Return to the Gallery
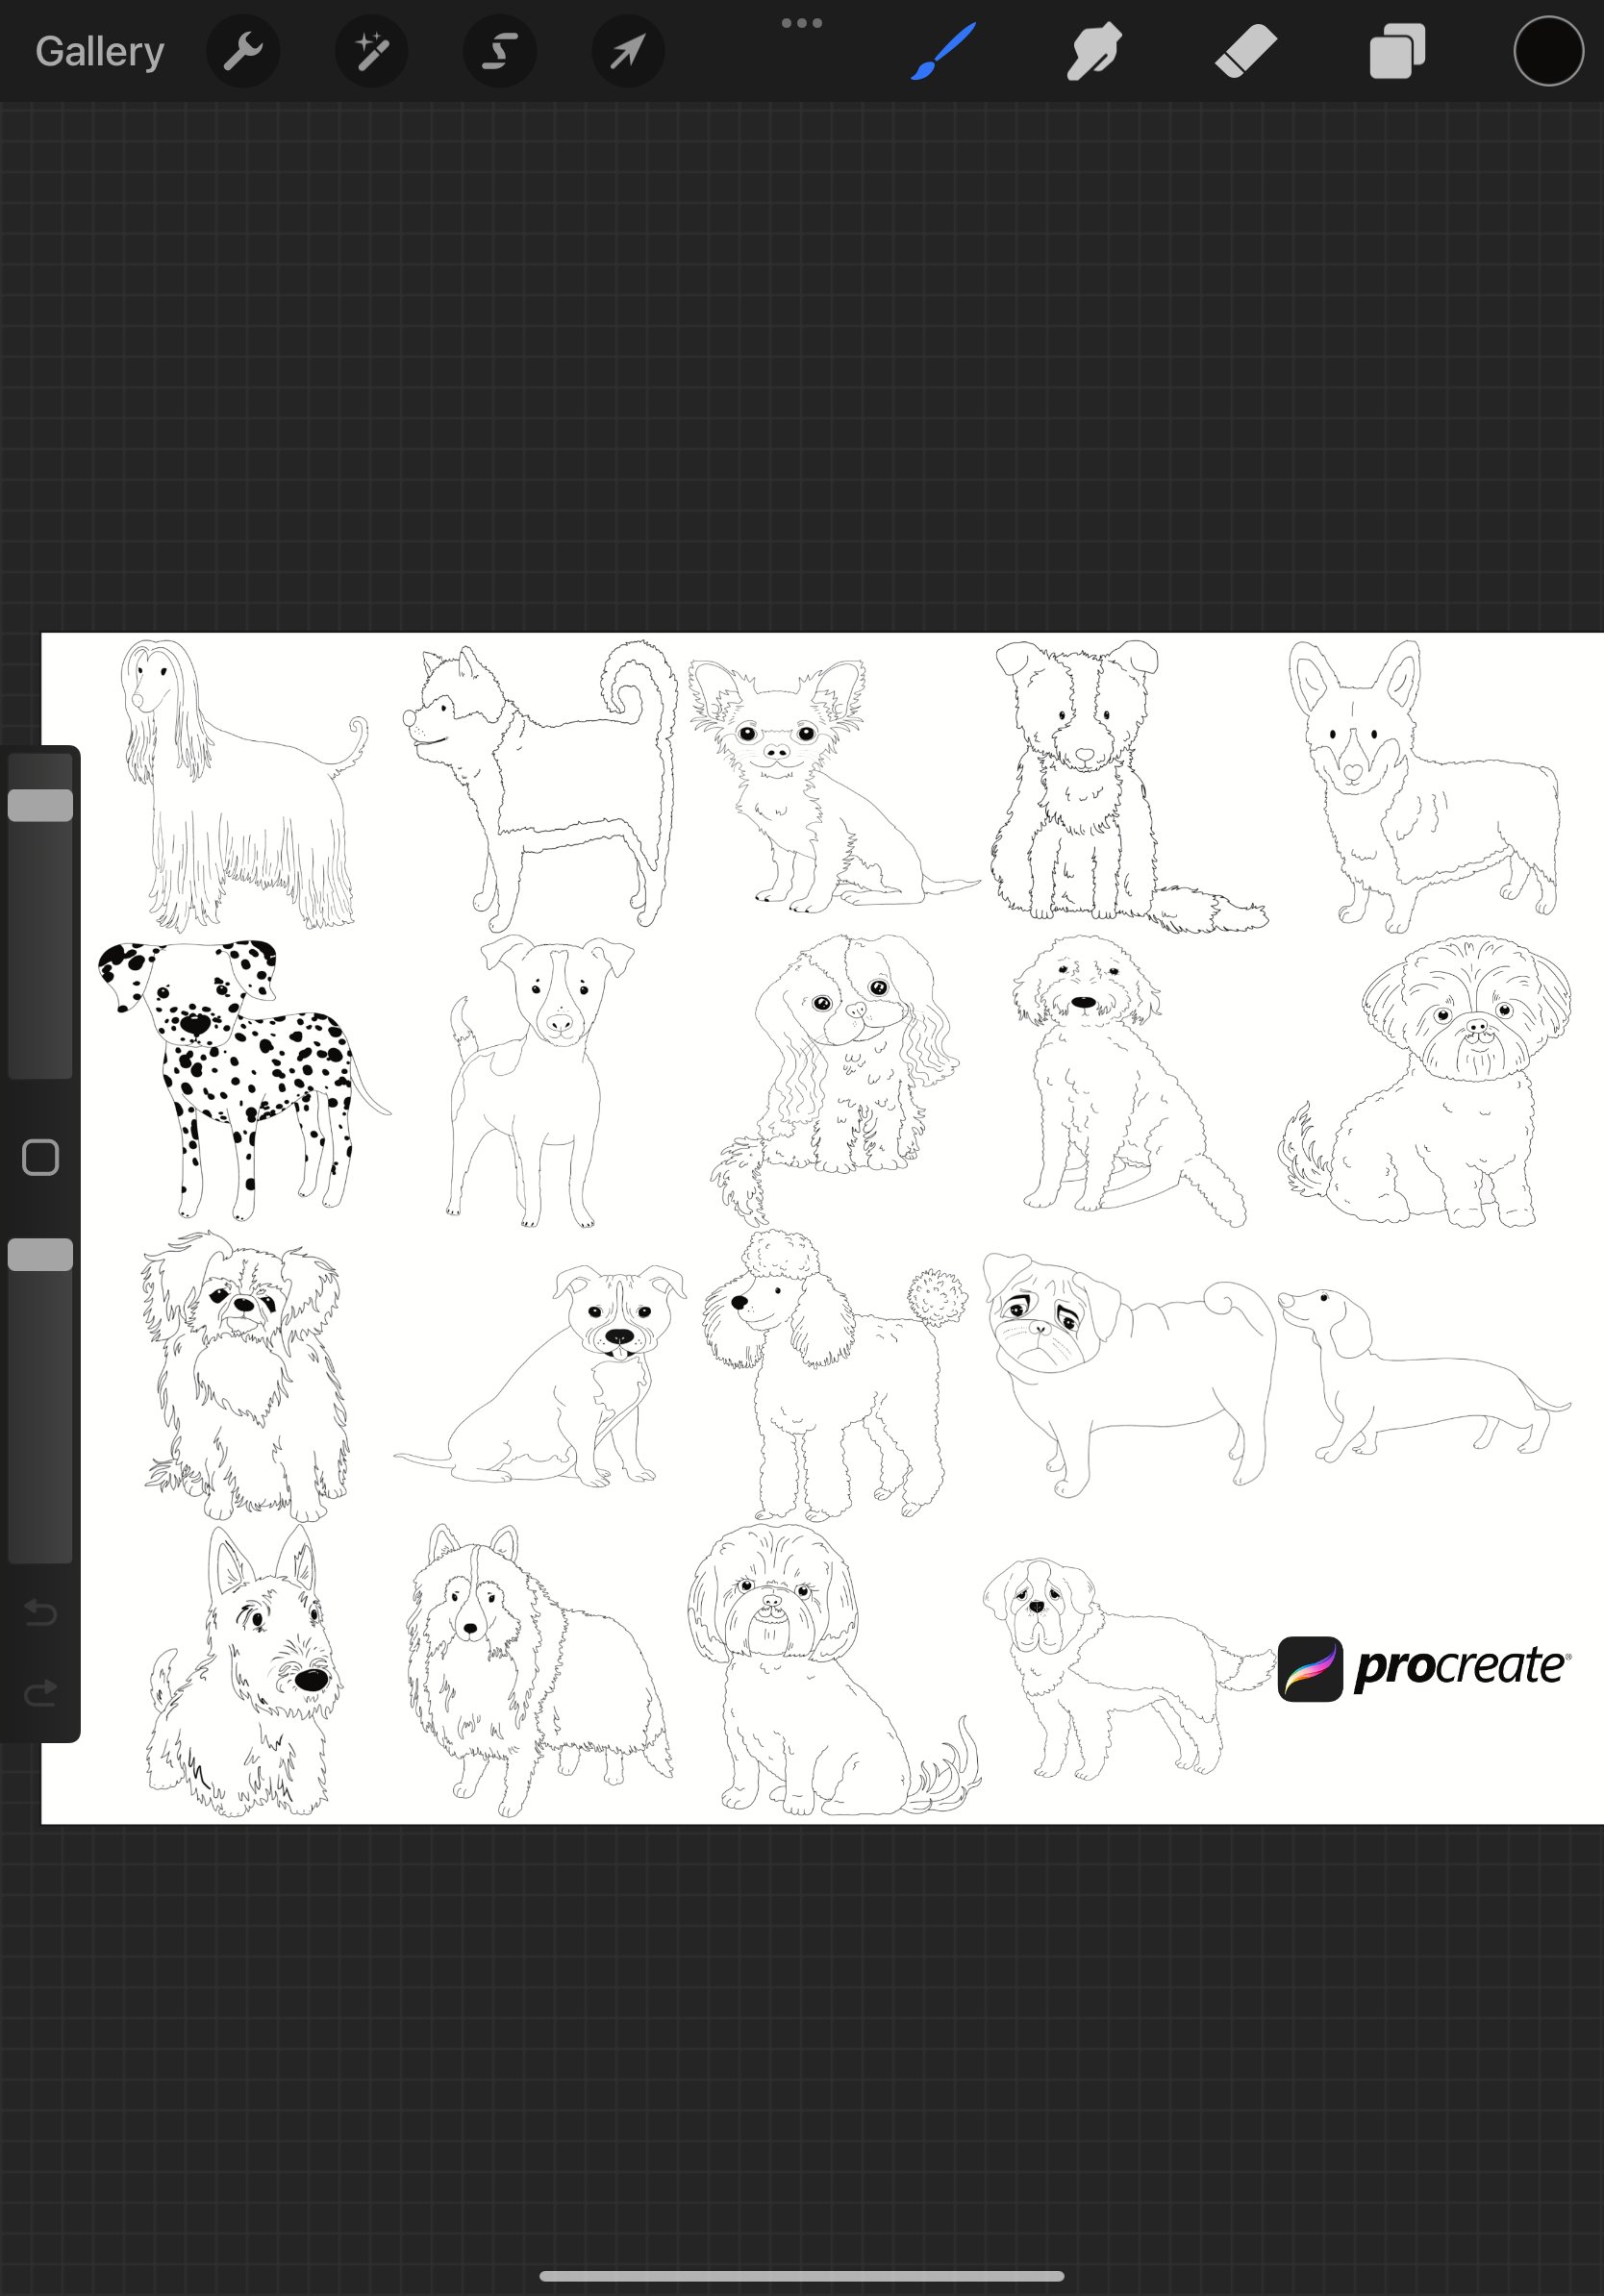 tap(98, 51)
